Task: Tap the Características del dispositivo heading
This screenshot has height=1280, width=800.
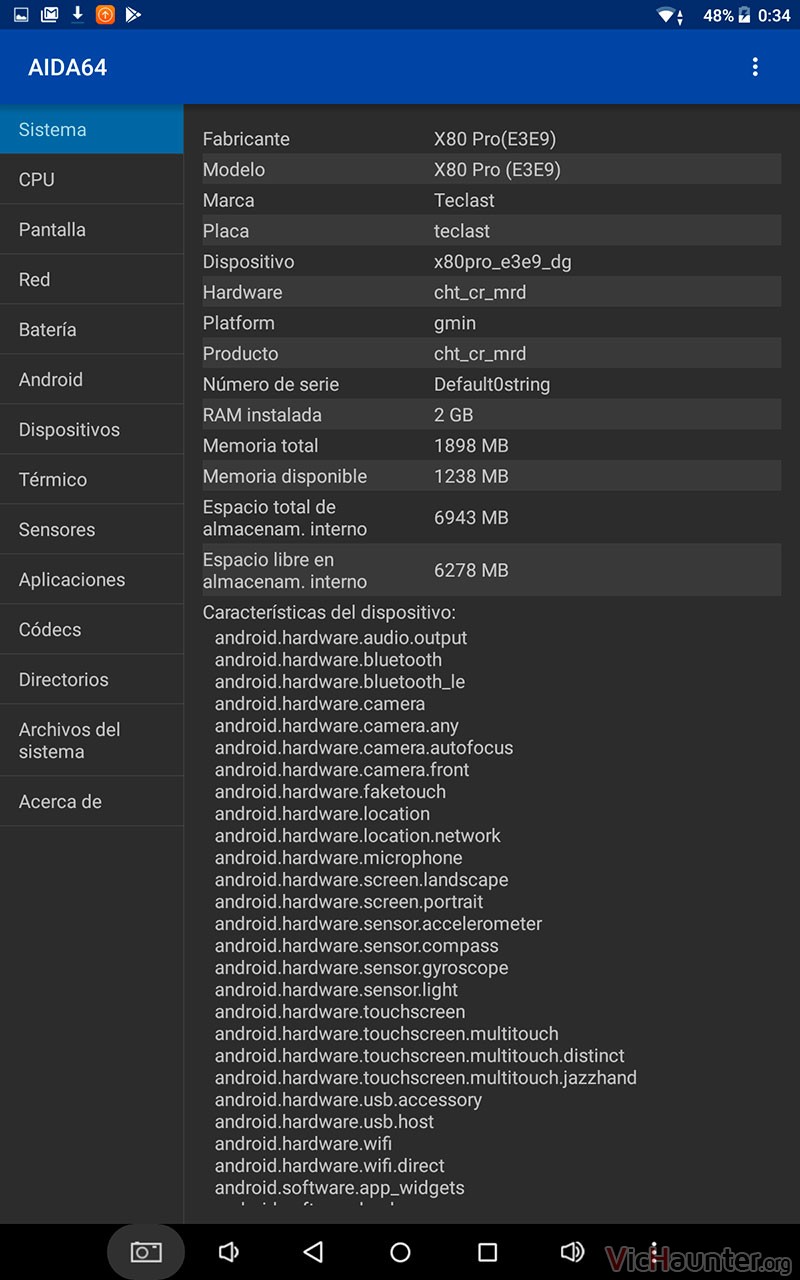Action: pos(329,612)
